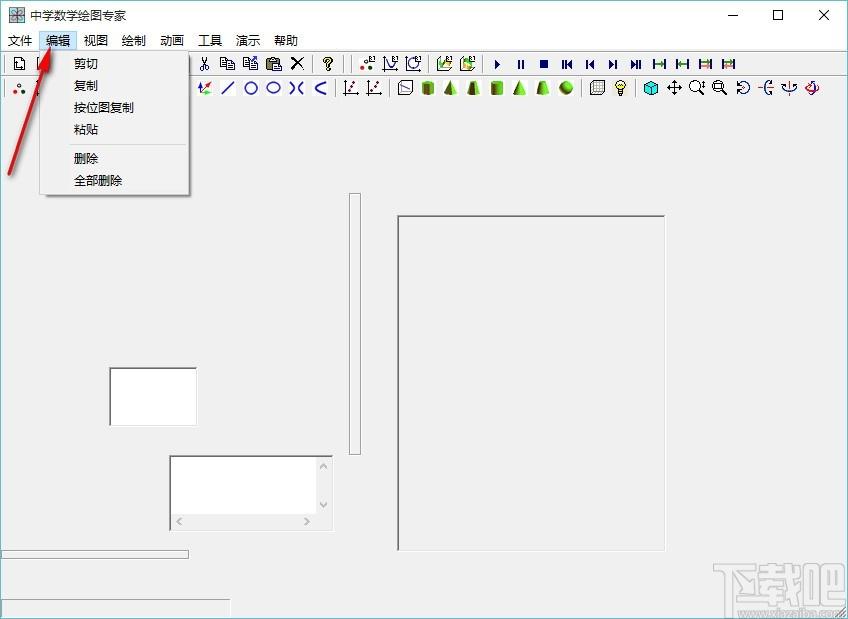Click the play animation button
The width and height of the screenshot is (848, 619).
click(x=498, y=64)
